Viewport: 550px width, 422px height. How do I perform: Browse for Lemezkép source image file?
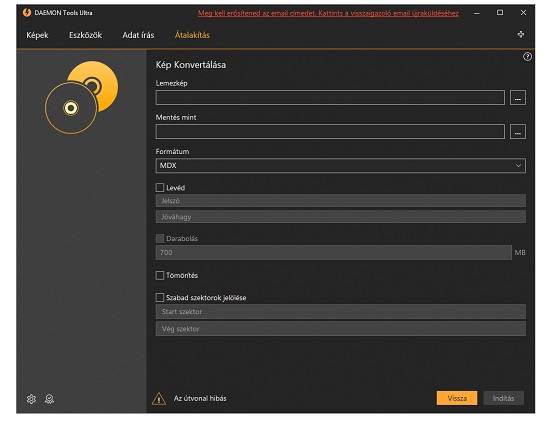517,98
